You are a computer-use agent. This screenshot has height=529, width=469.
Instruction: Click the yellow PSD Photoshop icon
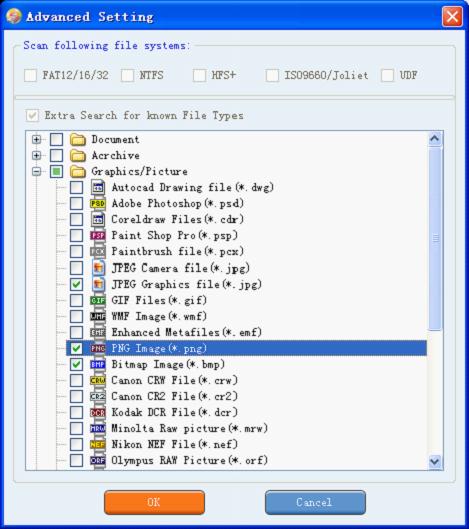[98, 203]
